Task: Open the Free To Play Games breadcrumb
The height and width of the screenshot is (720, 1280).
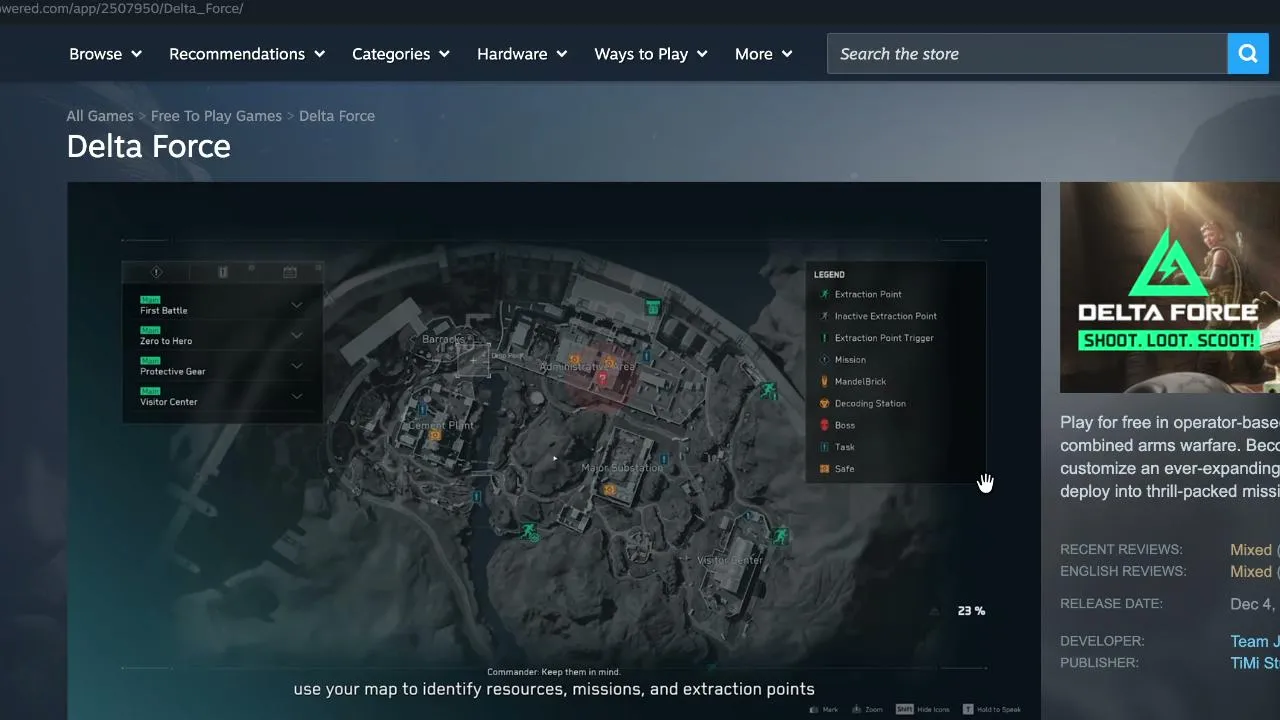Action: click(216, 116)
